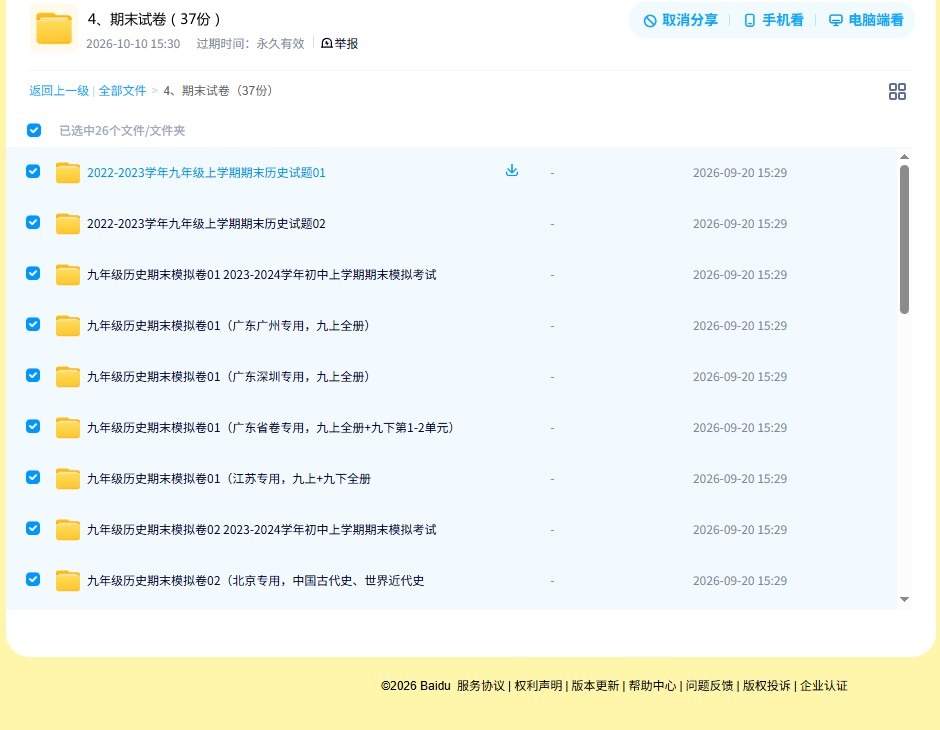Uncheck 模拟卷02 2023-2024学年 checkbox

coord(34,528)
